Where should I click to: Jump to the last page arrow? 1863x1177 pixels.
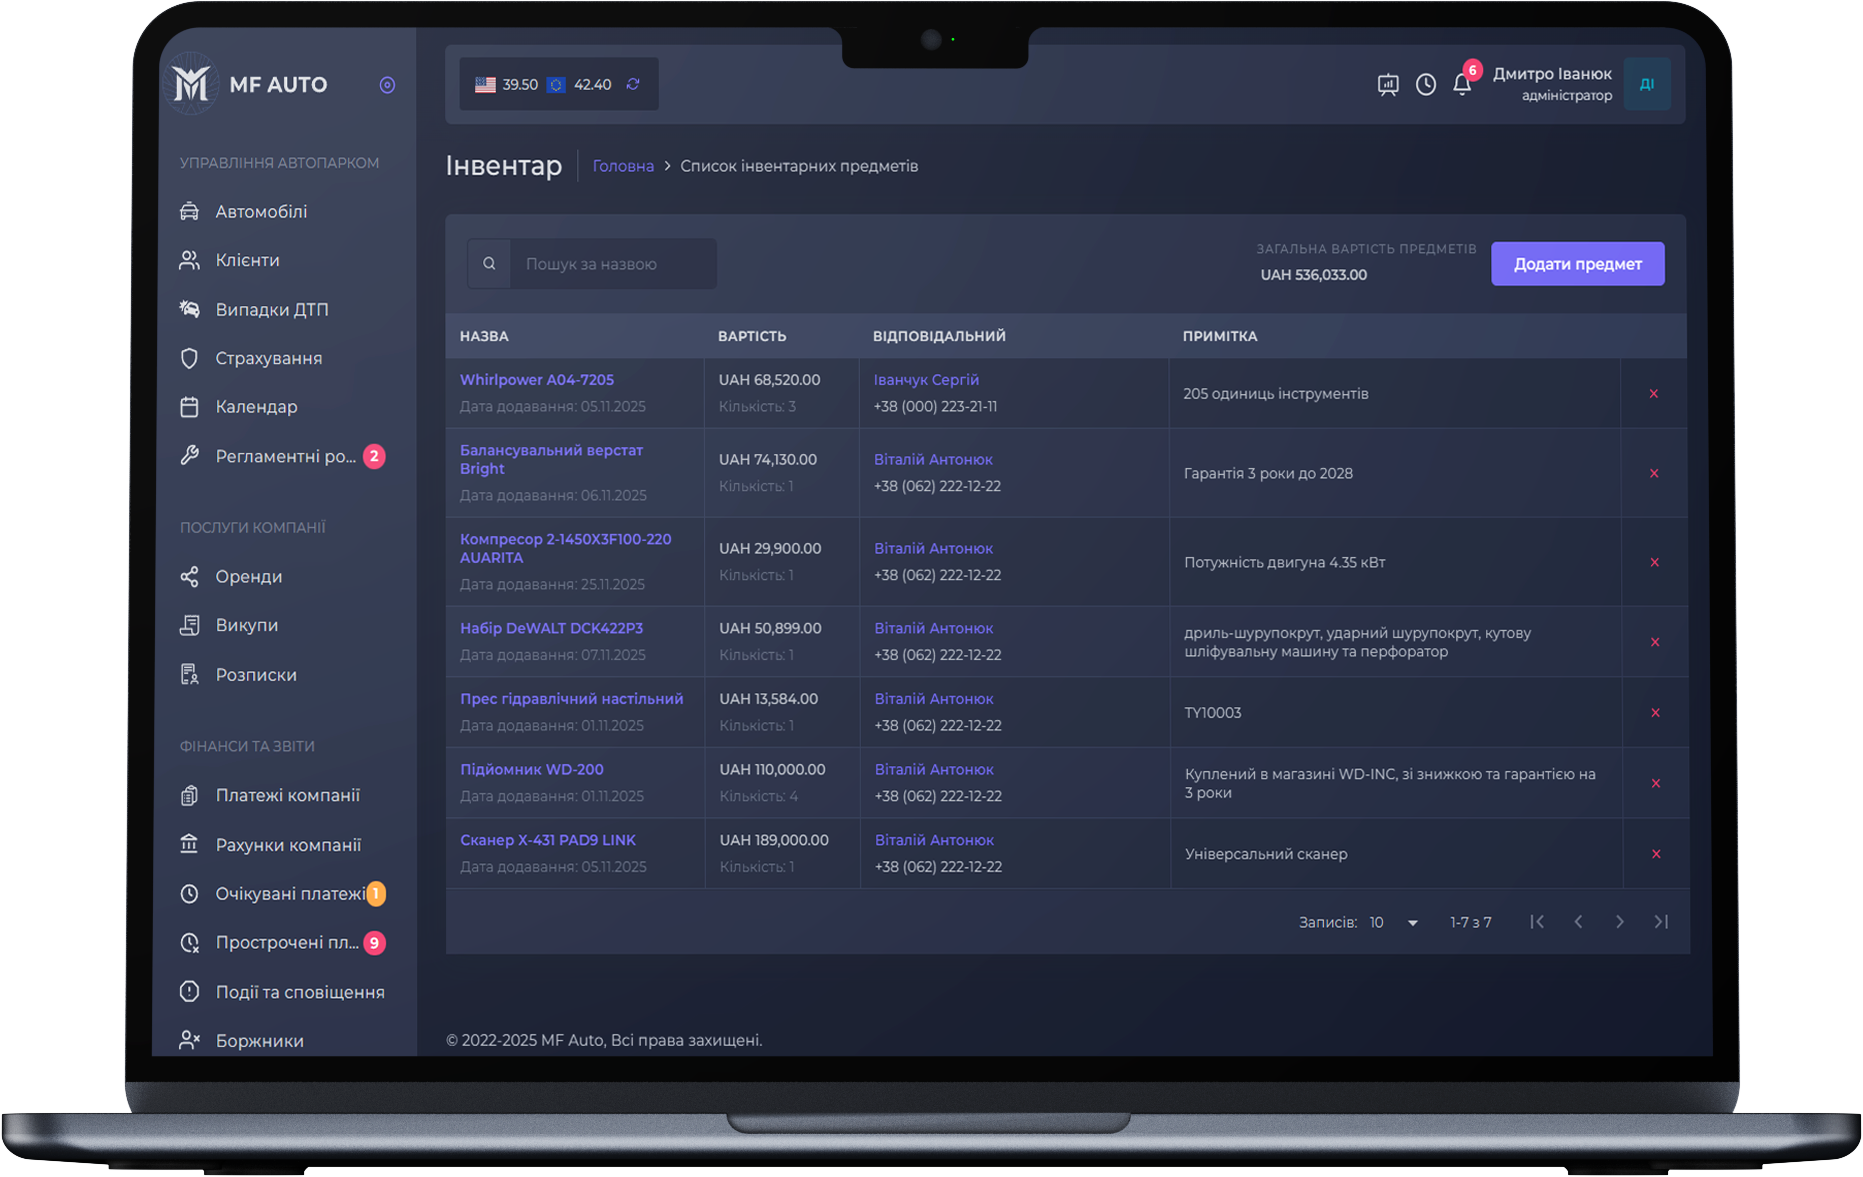(1660, 922)
